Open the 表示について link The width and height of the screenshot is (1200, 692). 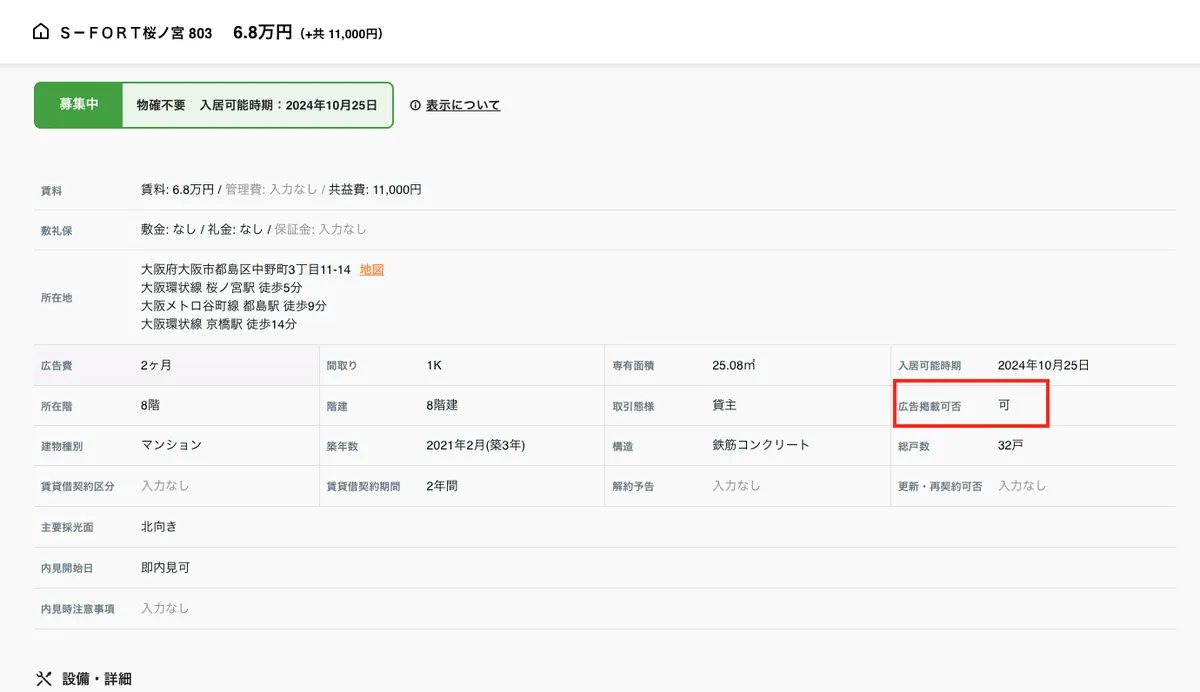coord(463,105)
